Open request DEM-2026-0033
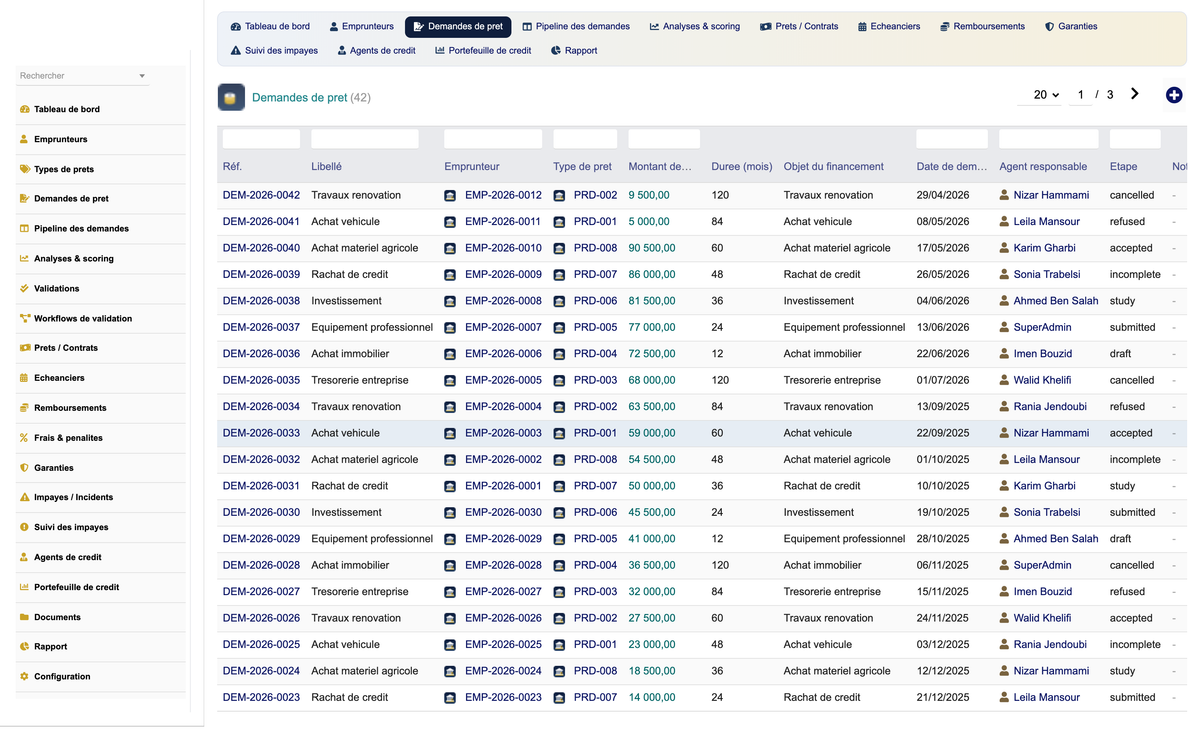 coord(261,434)
